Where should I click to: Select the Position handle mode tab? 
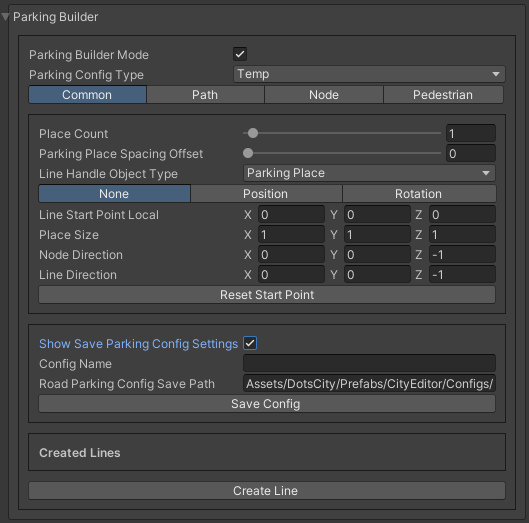(x=266, y=194)
